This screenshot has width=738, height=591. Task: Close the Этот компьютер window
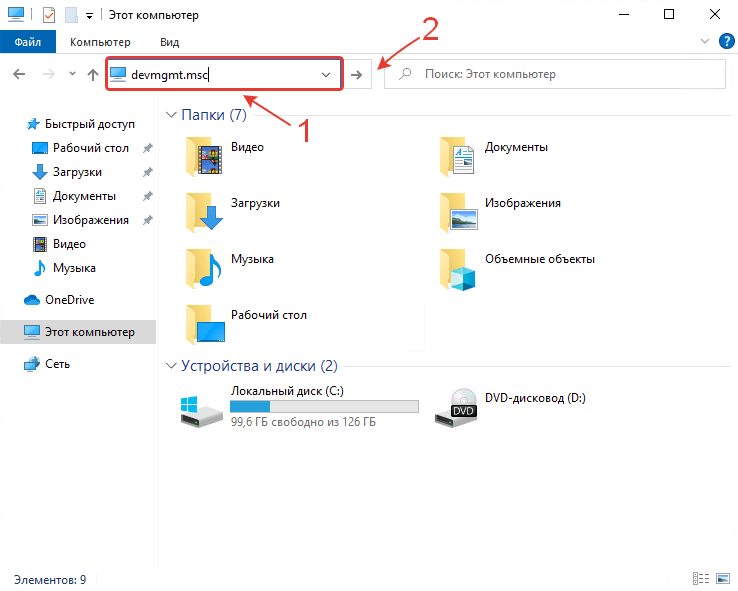(x=714, y=15)
